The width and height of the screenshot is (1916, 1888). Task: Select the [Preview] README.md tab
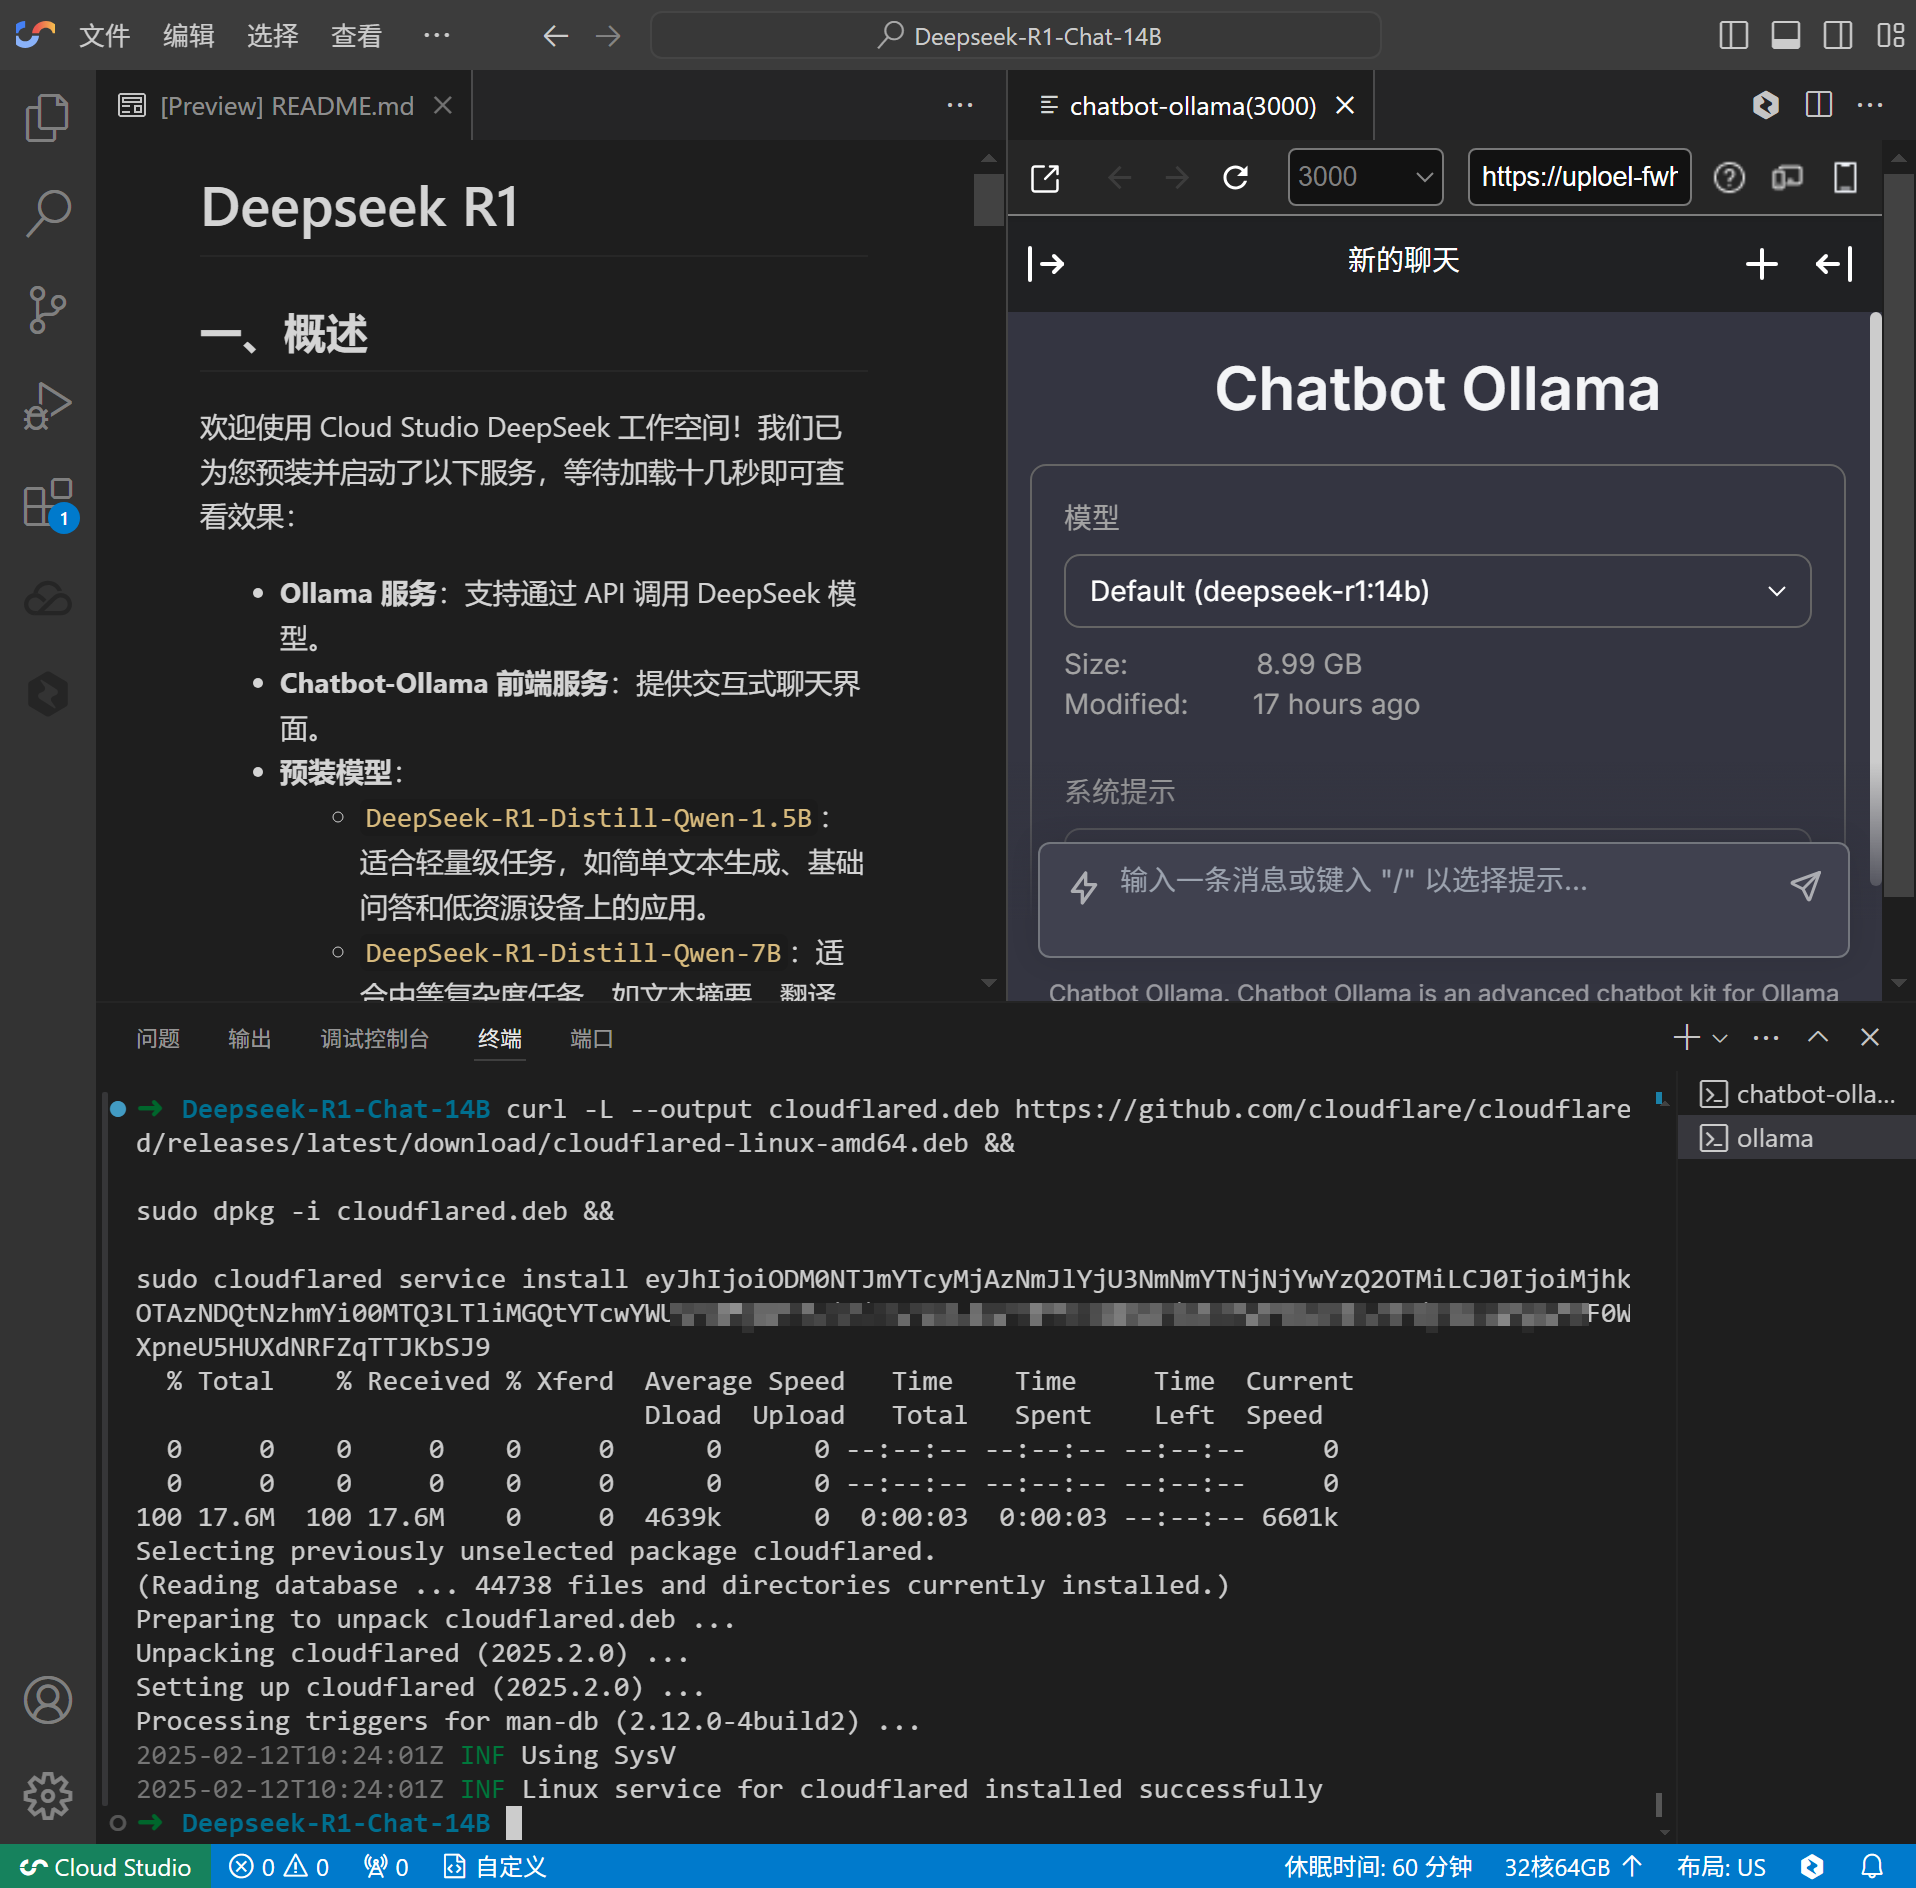pyautogui.click(x=286, y=105)
